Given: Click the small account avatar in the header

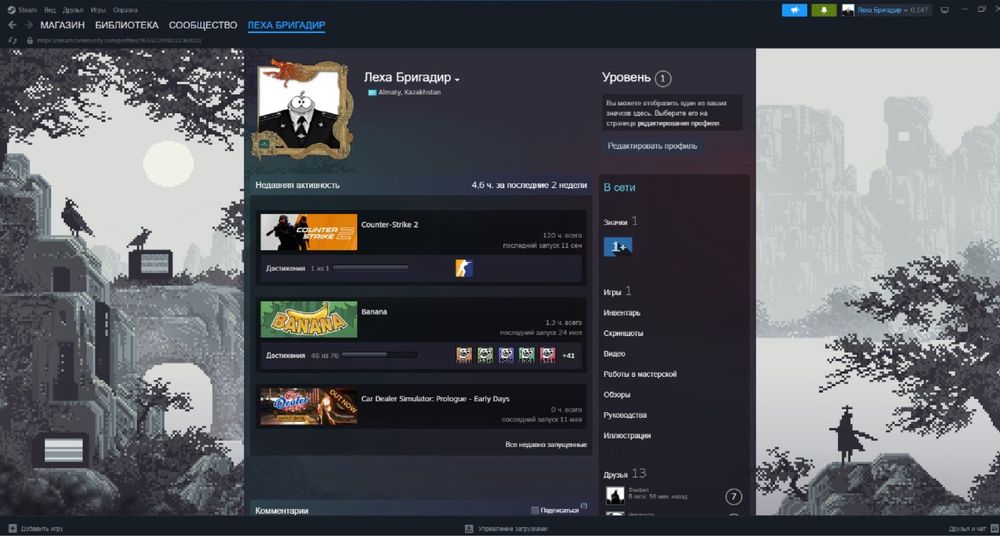Looking at the screenshot, I should (848, 10).
